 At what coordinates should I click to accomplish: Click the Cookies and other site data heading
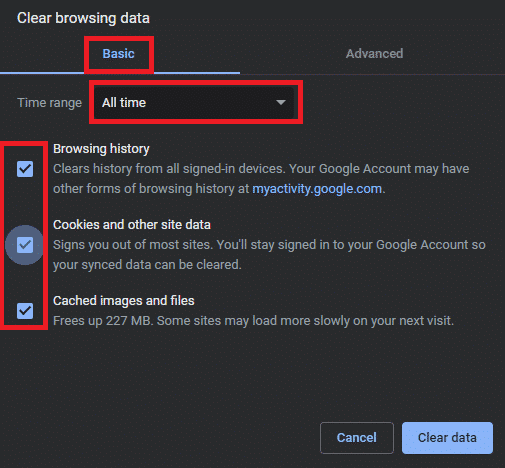132,225
